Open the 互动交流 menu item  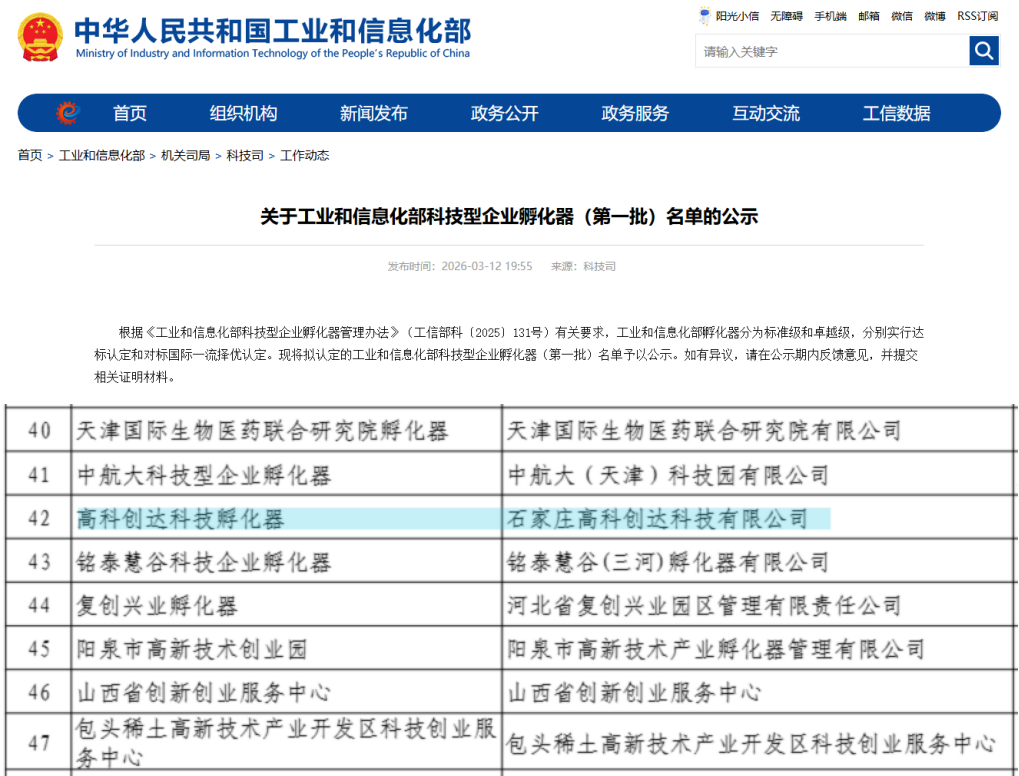[x=766, y=113]
